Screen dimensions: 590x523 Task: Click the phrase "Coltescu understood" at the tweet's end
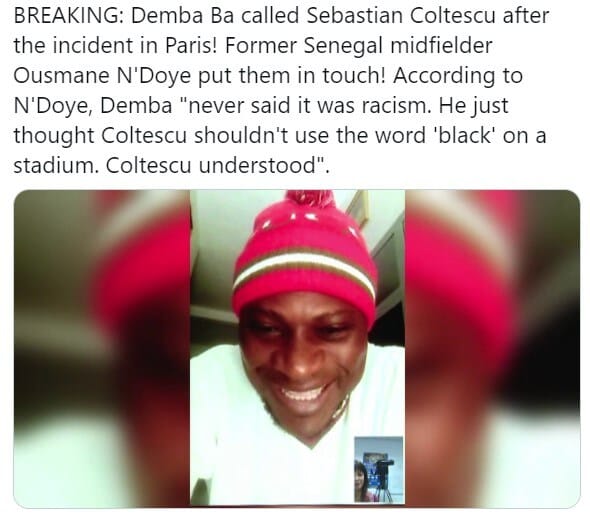[215, 165]
